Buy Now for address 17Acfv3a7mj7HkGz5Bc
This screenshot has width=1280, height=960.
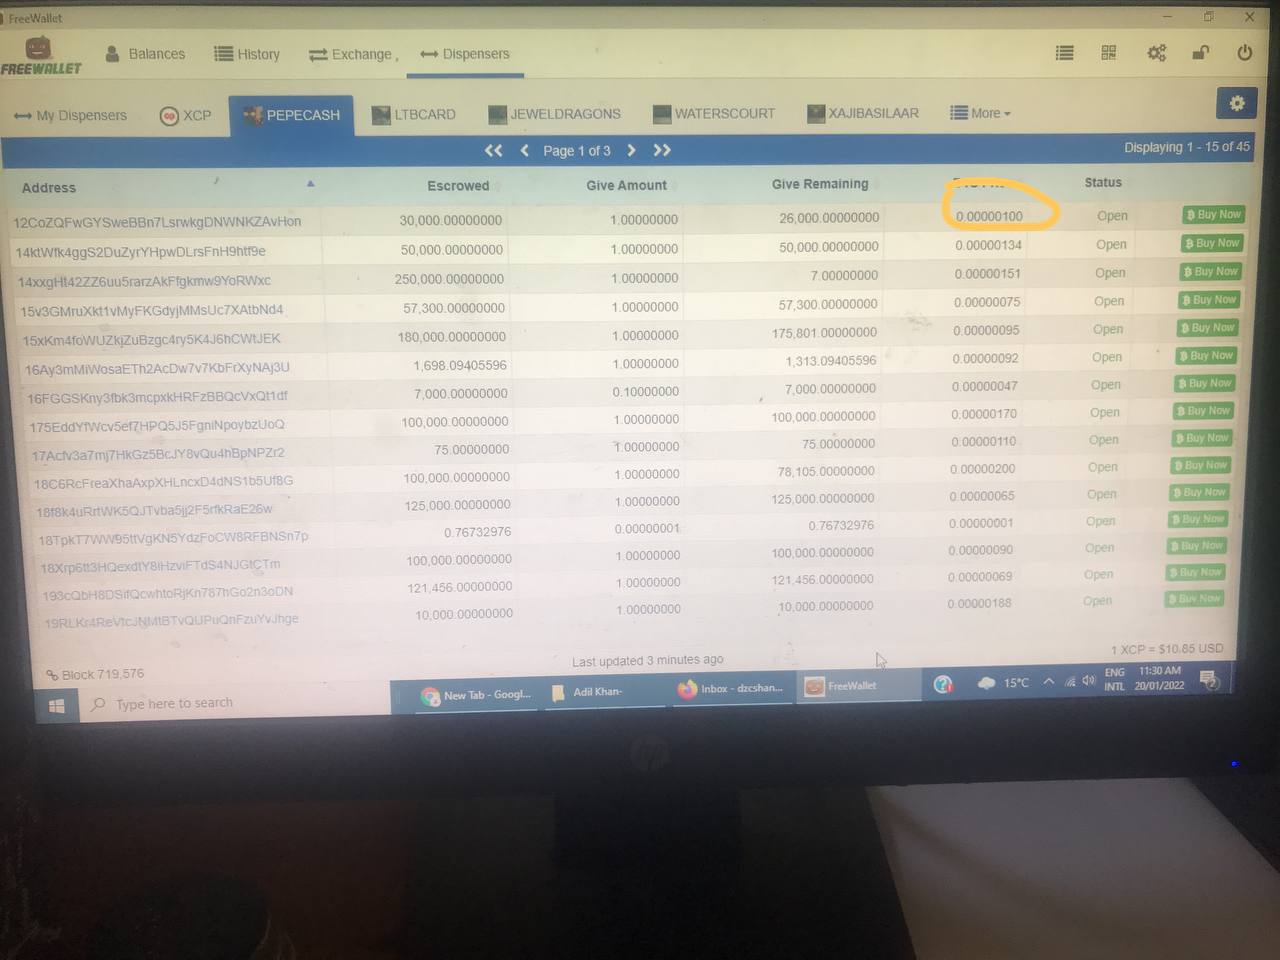[x=1201, y=437]
